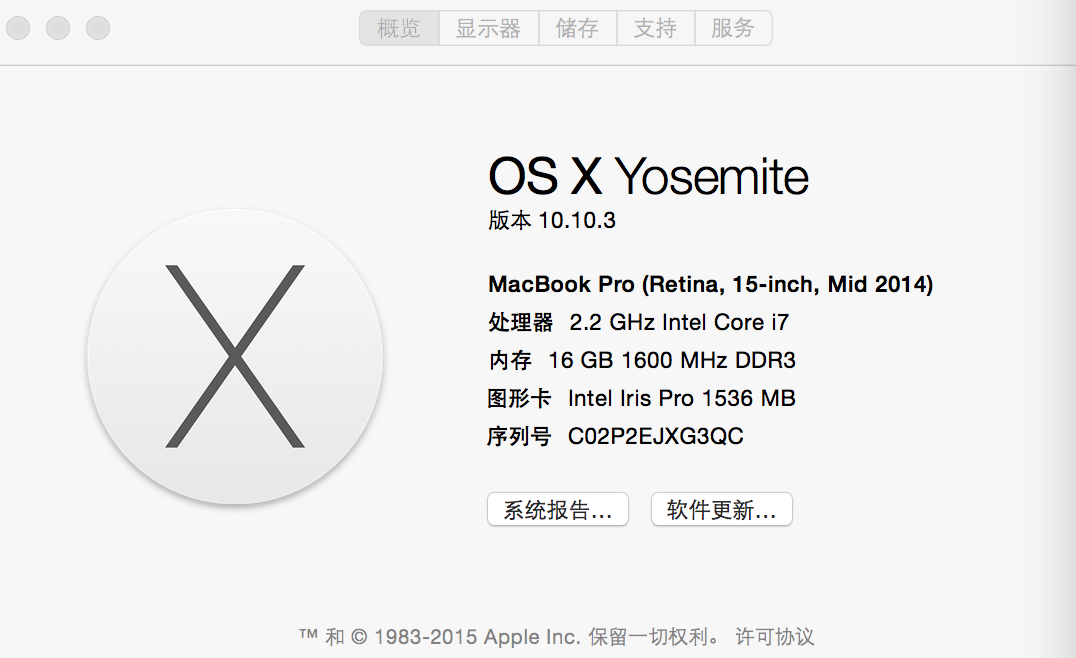Show the 服务 tab
The height and width of the screenshot is (658, 1076).
(733, 28)
